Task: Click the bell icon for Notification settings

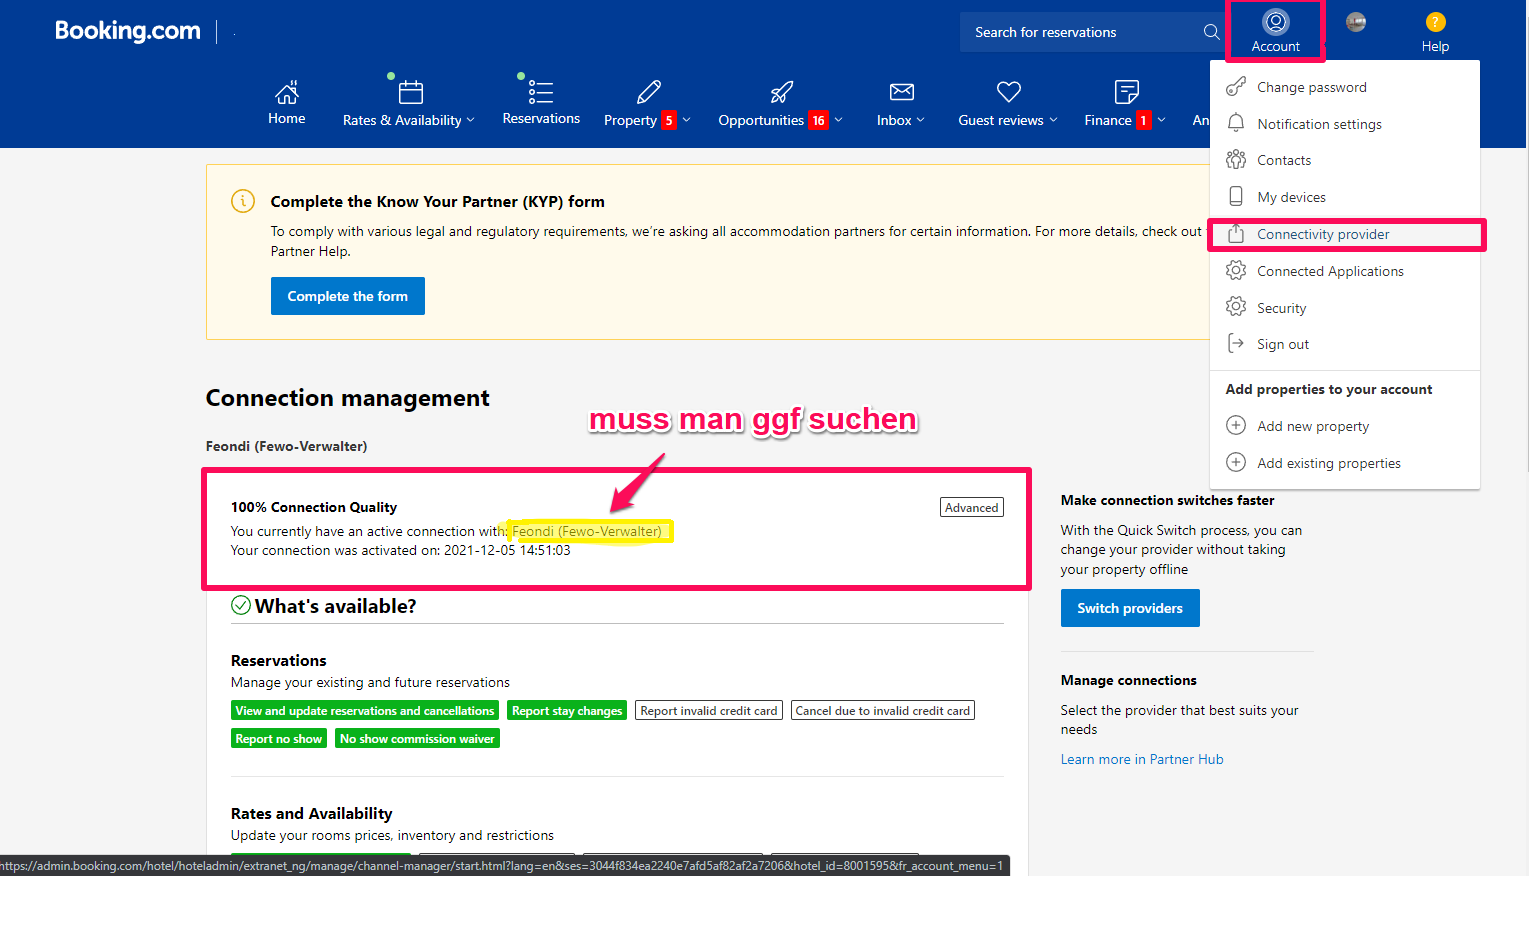Action: point(1236,123)
